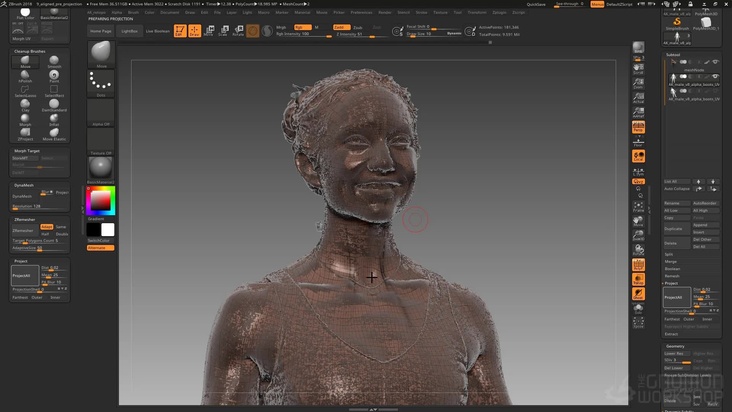Viewport: 732px width, 412px height.
Task: Open the Material menu
Action: pyautogui.click(x=302, y=13)
